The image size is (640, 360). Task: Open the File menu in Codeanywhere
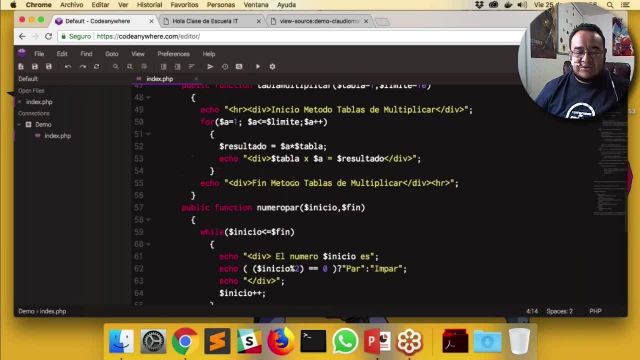click(39, 54)
